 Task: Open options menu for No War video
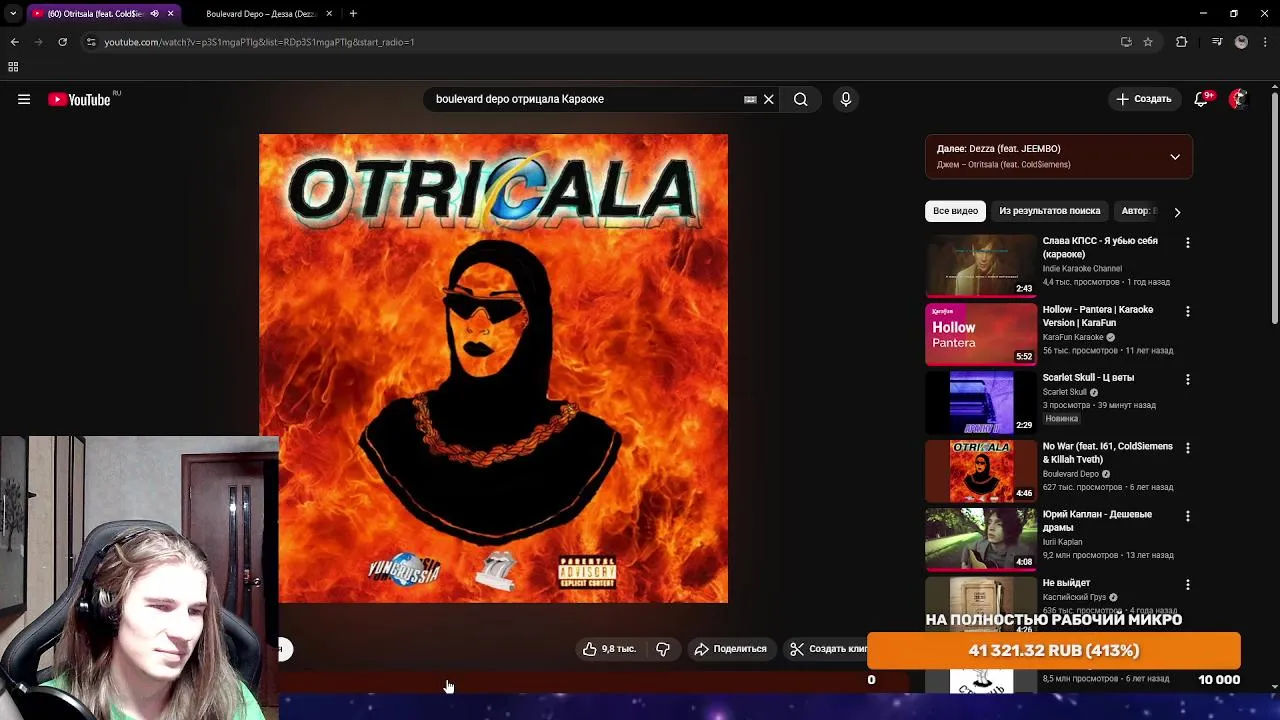1187,448
